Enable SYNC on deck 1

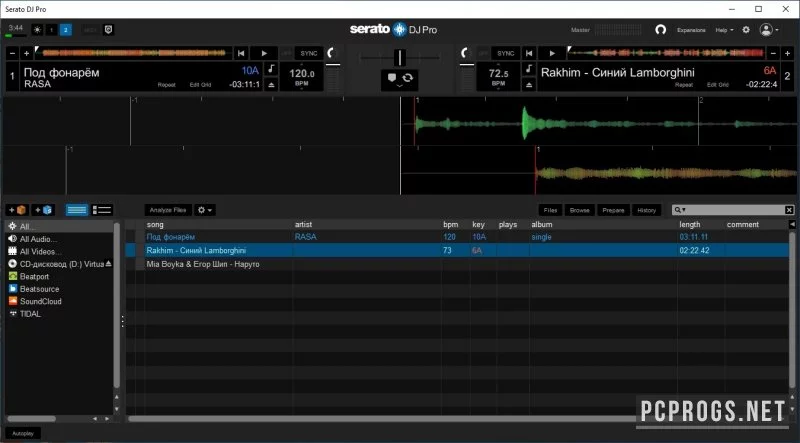click(309, 53)
